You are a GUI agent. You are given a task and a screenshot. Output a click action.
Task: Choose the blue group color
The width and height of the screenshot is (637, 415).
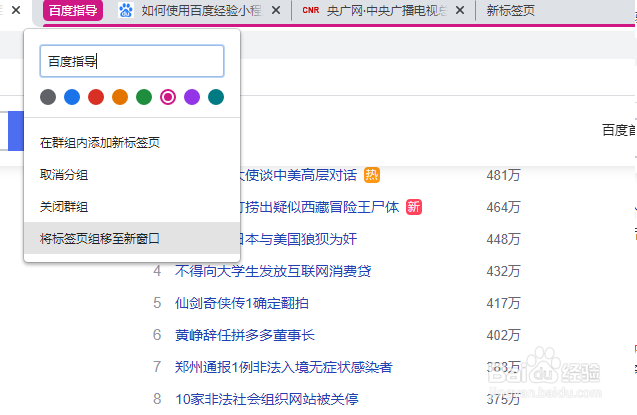(72, 97)
